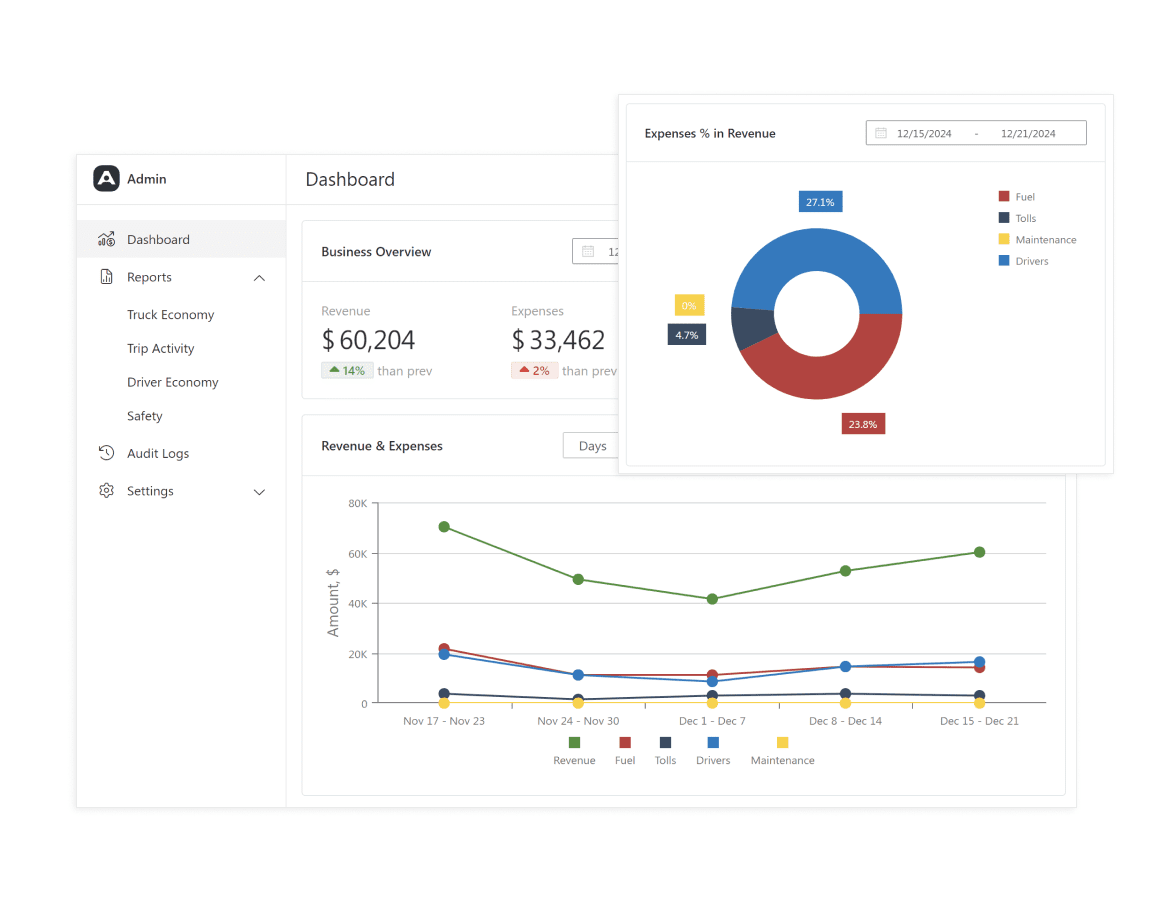Click the Drivers point for Dec 15 - Dec 21
The height and width of the screenshot is (910, 1160).
(979, 661)
